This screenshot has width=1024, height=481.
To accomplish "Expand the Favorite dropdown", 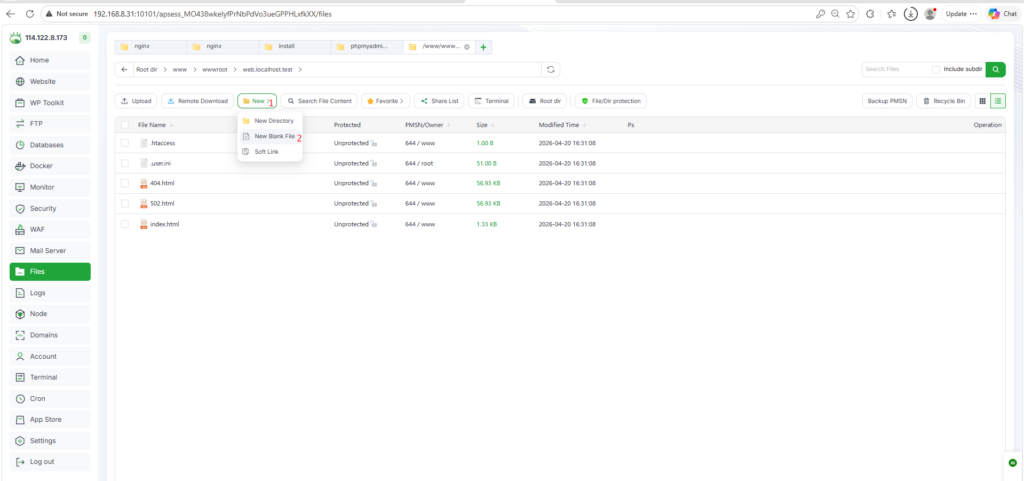I will click(385, 101).
